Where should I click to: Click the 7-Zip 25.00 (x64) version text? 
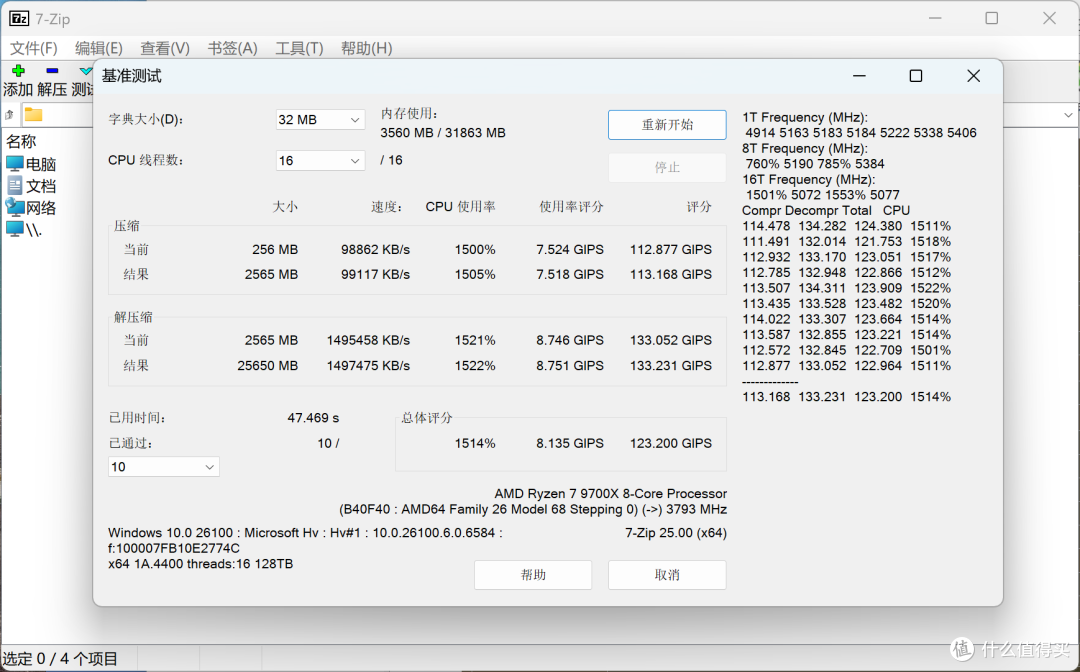[676, 533]
